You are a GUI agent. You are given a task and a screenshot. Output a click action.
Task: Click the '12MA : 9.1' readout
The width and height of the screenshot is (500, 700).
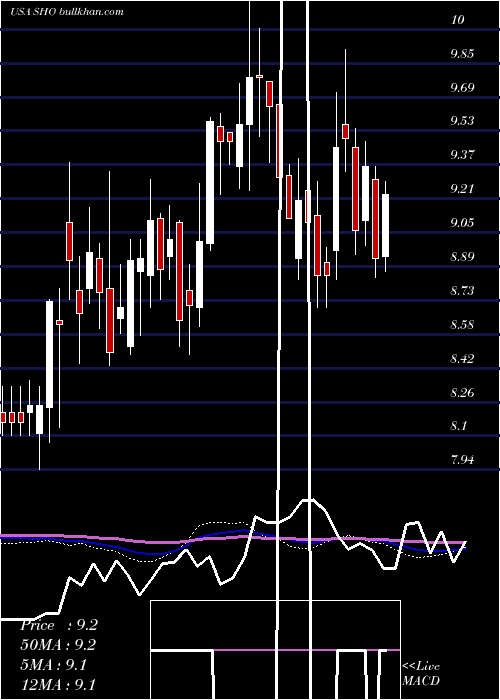[58, 684]
